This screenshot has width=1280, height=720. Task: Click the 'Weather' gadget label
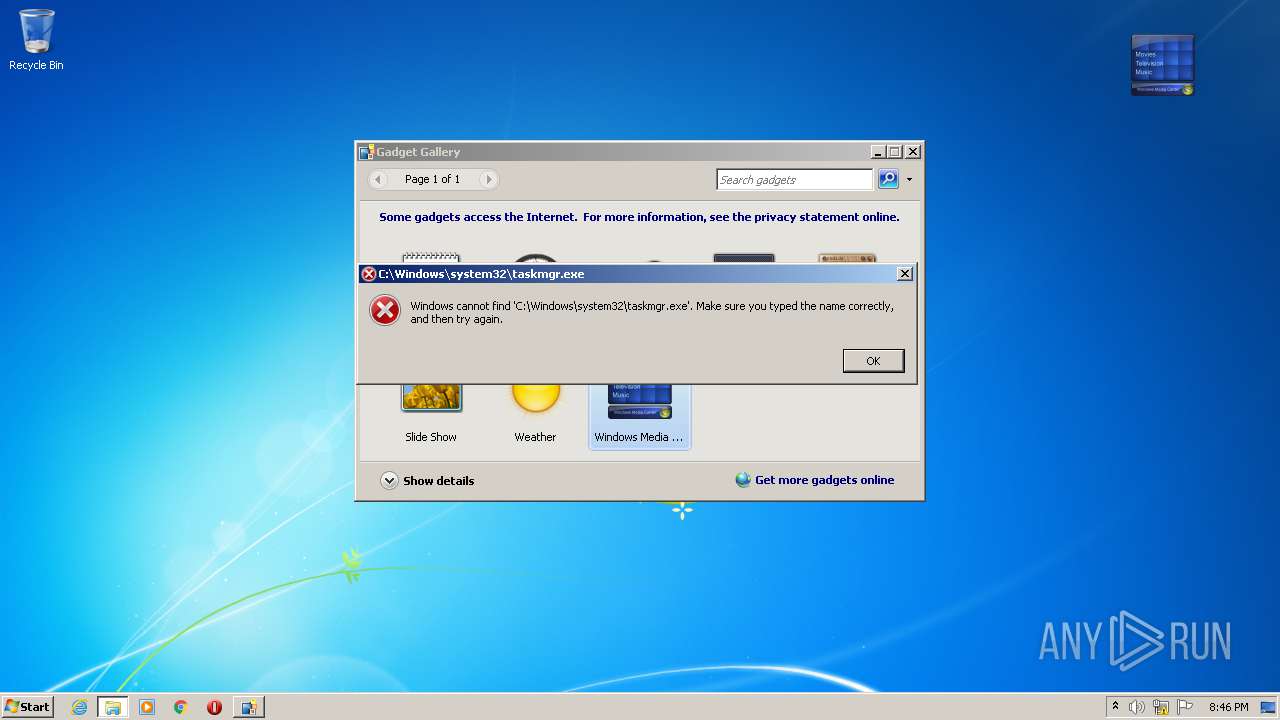pos(535,437)
